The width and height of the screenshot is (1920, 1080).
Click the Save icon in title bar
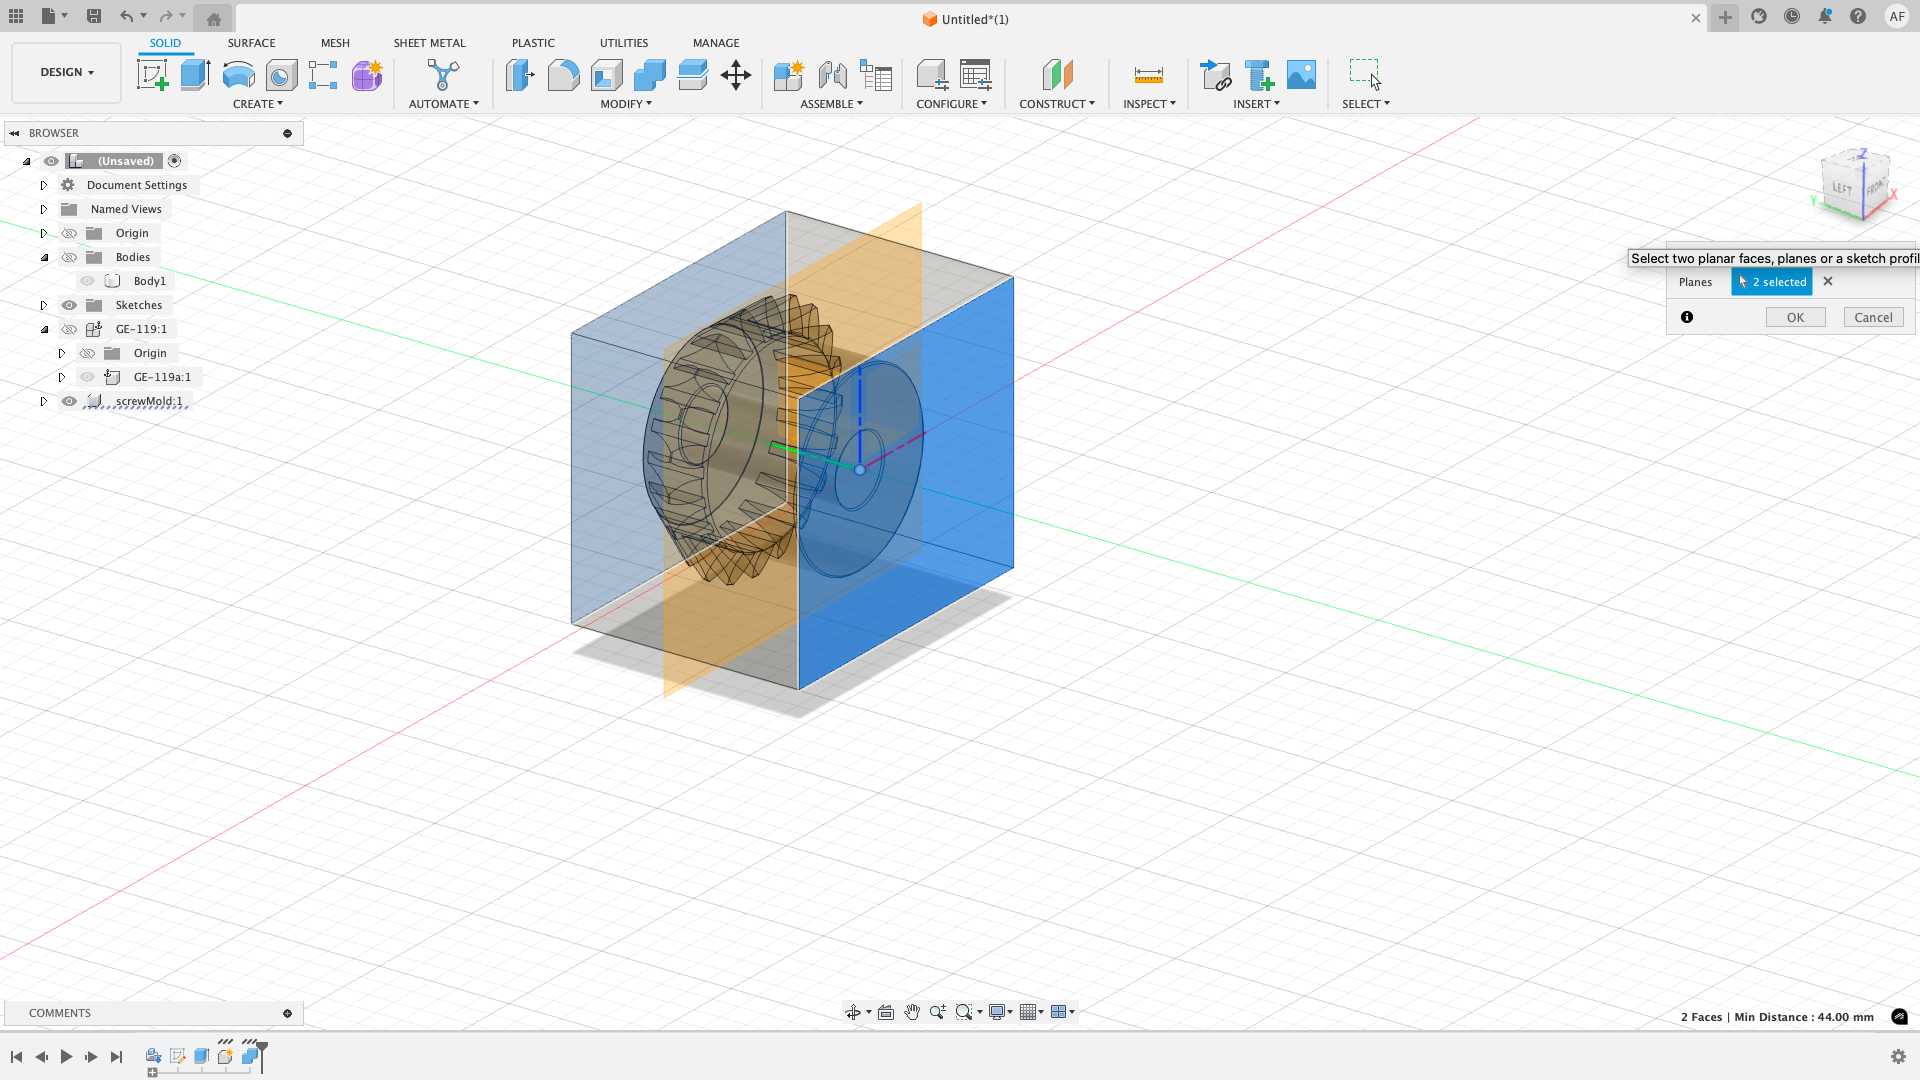coord(93,16)
